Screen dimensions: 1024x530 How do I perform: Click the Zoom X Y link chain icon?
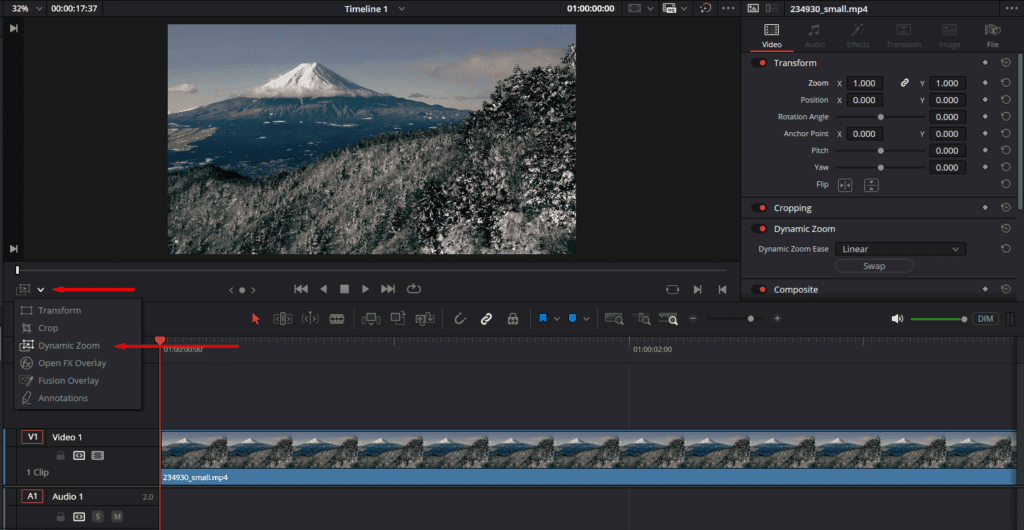904,83
